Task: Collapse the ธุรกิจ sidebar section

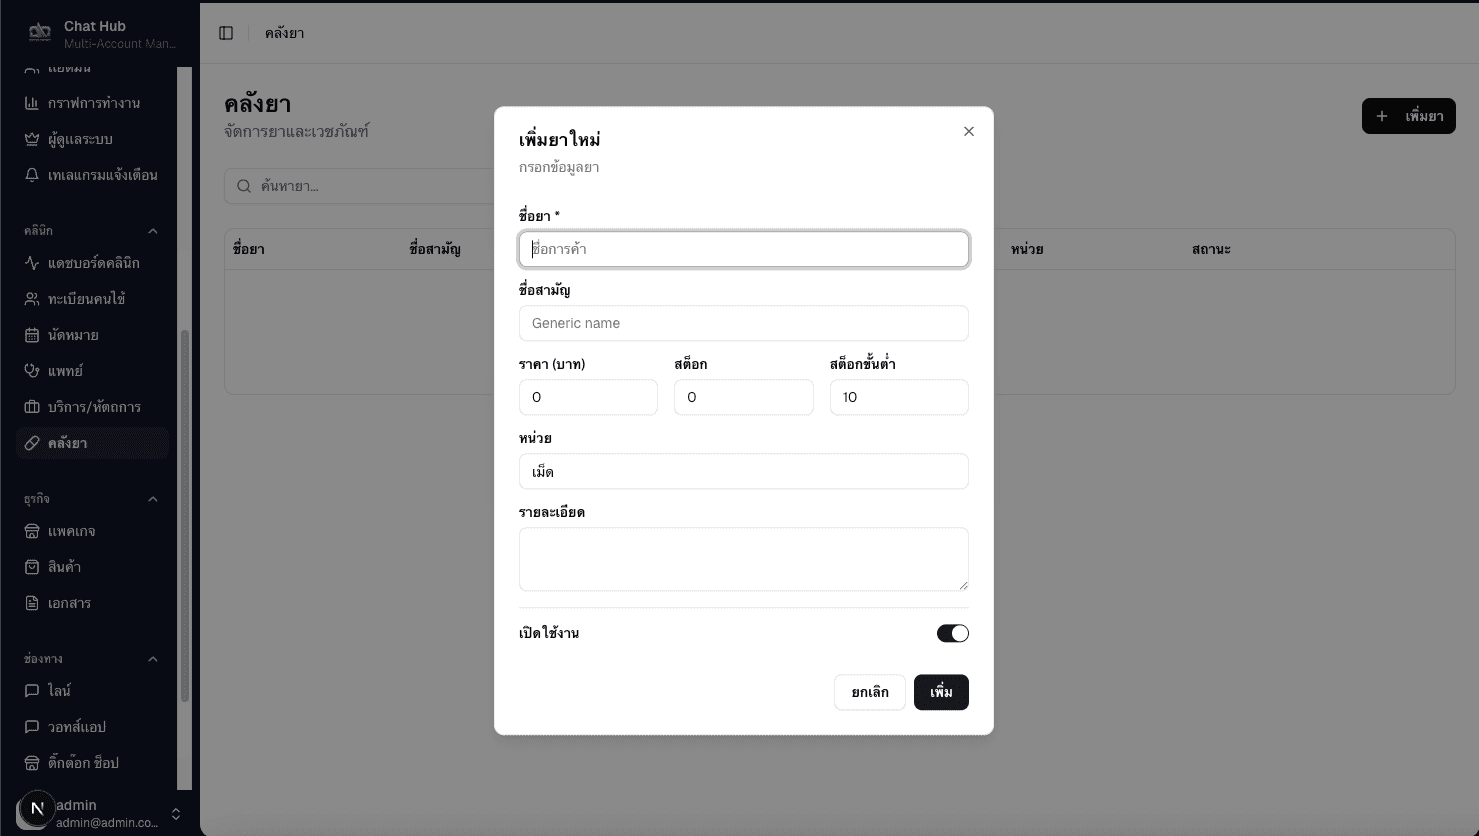Action: coord(153,499)
